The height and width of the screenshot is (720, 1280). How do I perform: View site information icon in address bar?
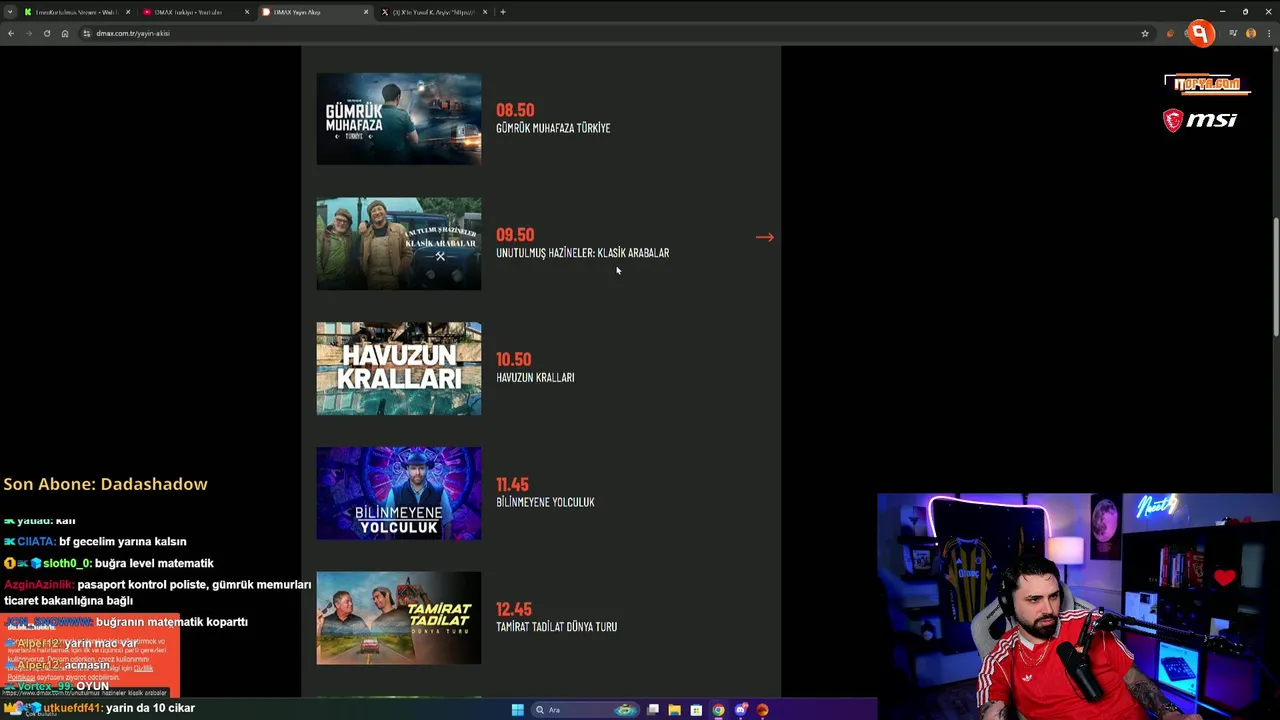[87, 33]
